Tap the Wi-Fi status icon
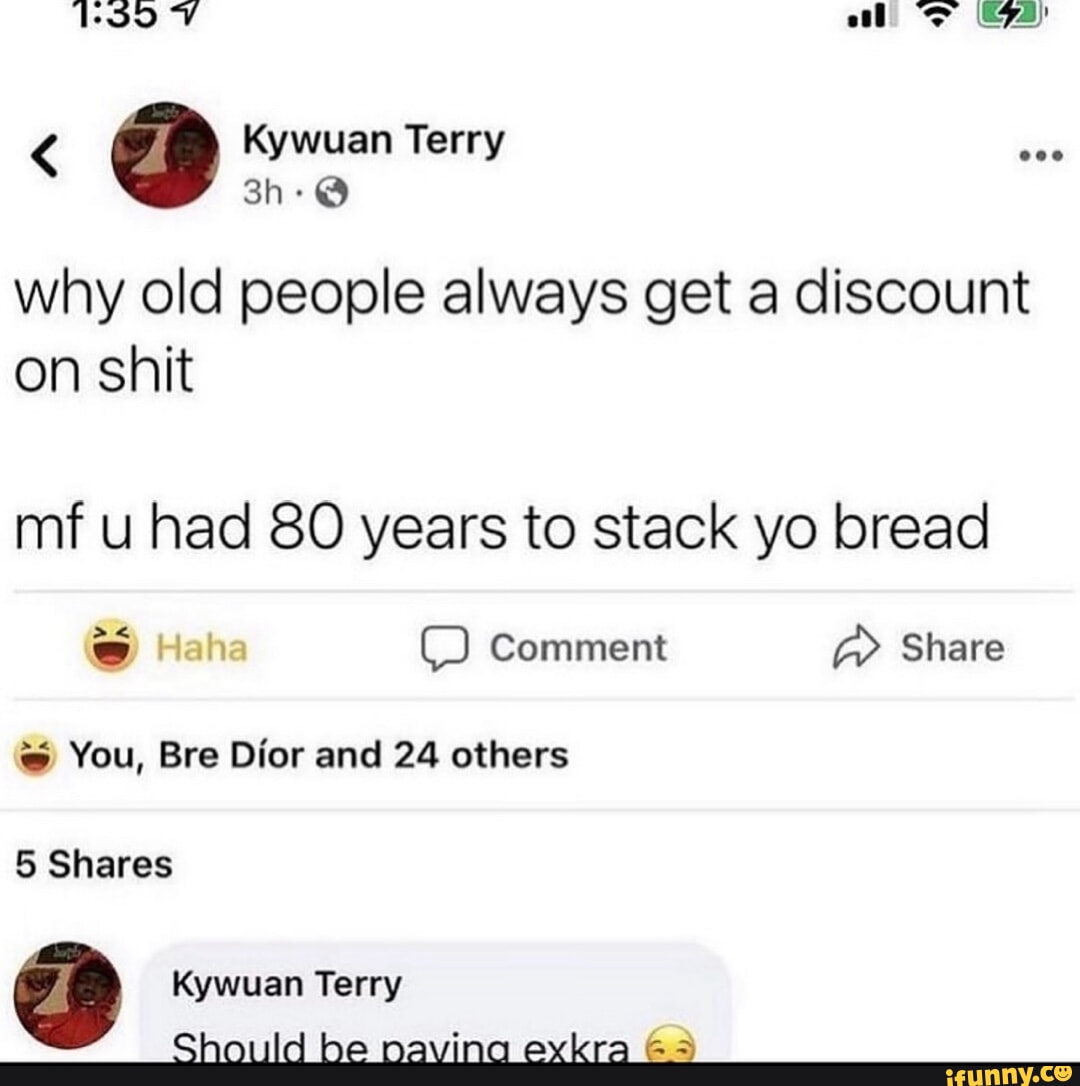This screenshot has height=1086, width=1080. [x=937, y=14]
